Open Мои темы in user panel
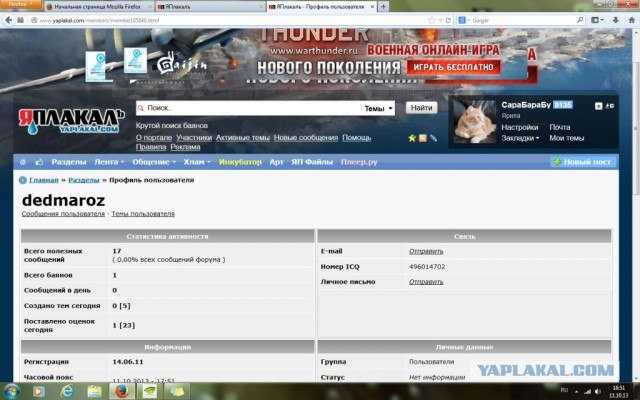640x400 pixels. tap(567, 138)
